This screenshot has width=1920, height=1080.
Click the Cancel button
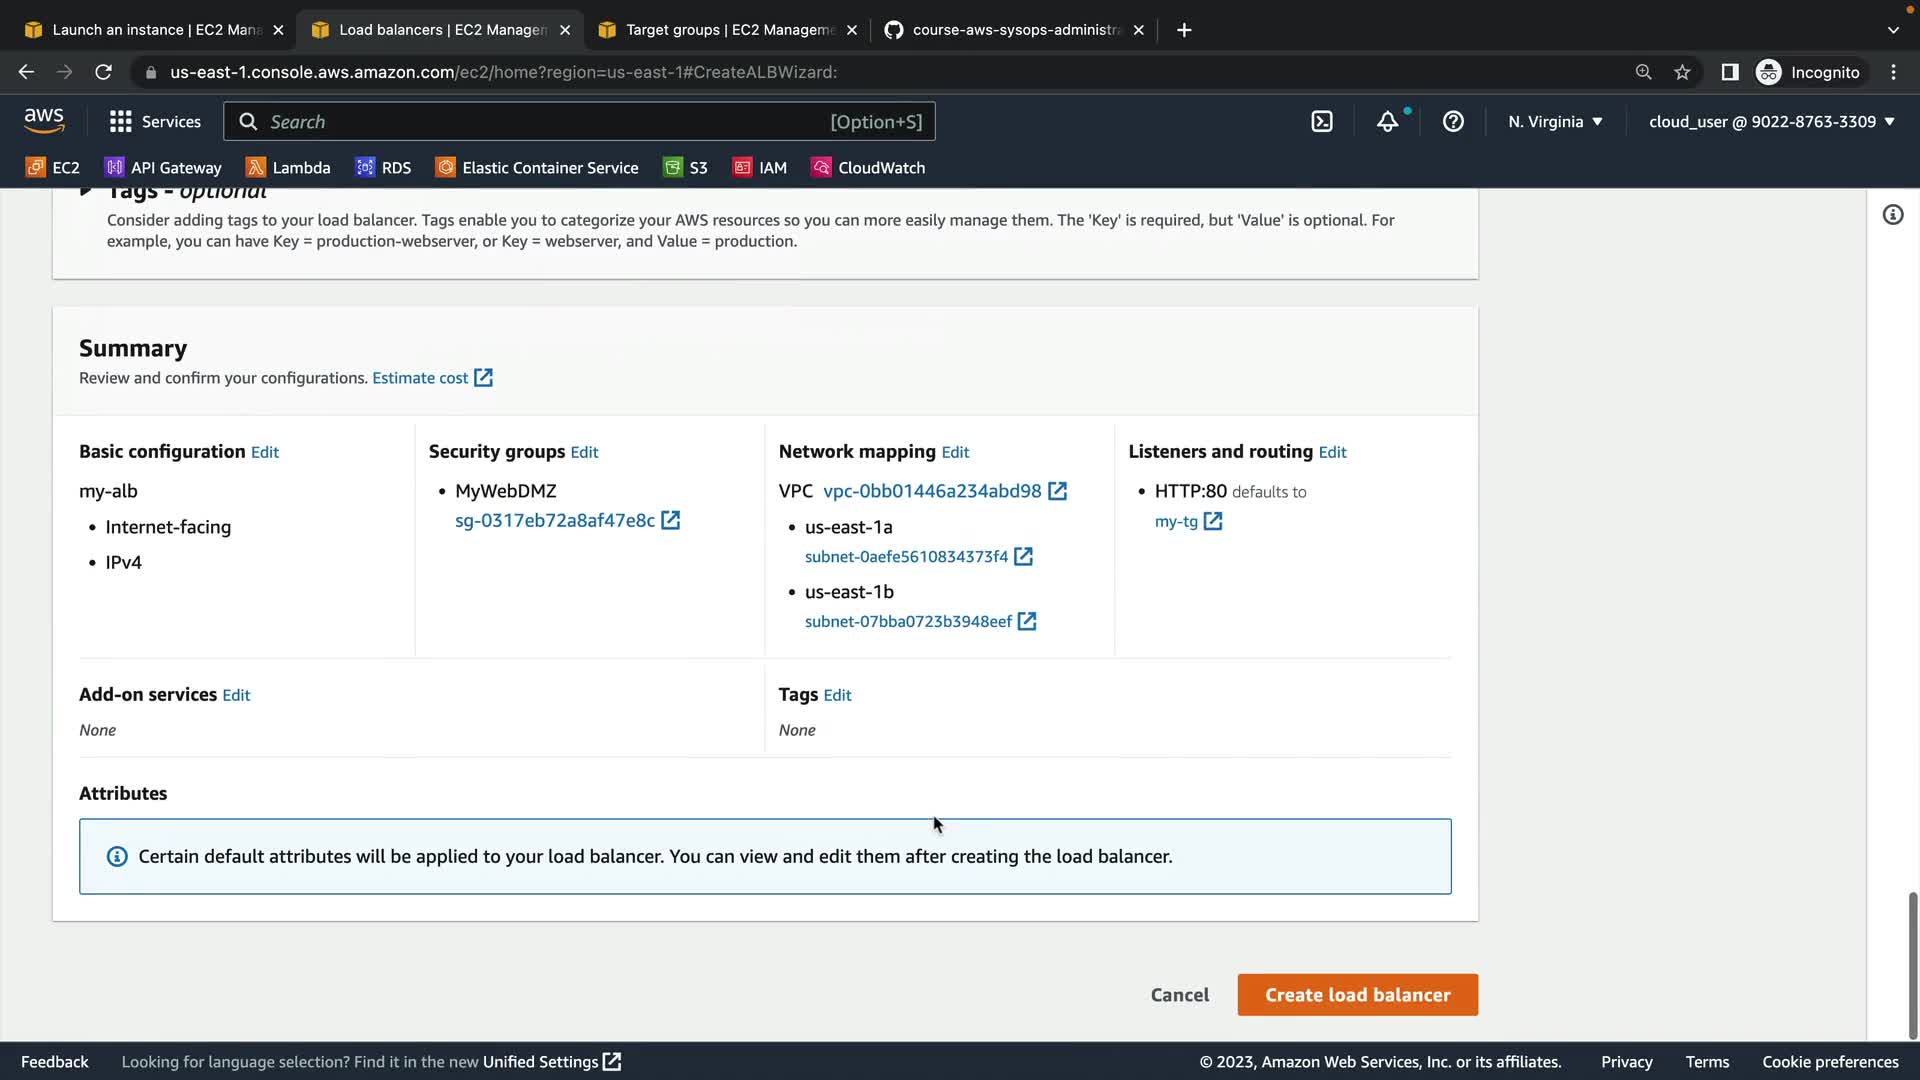pos(1179,995)
